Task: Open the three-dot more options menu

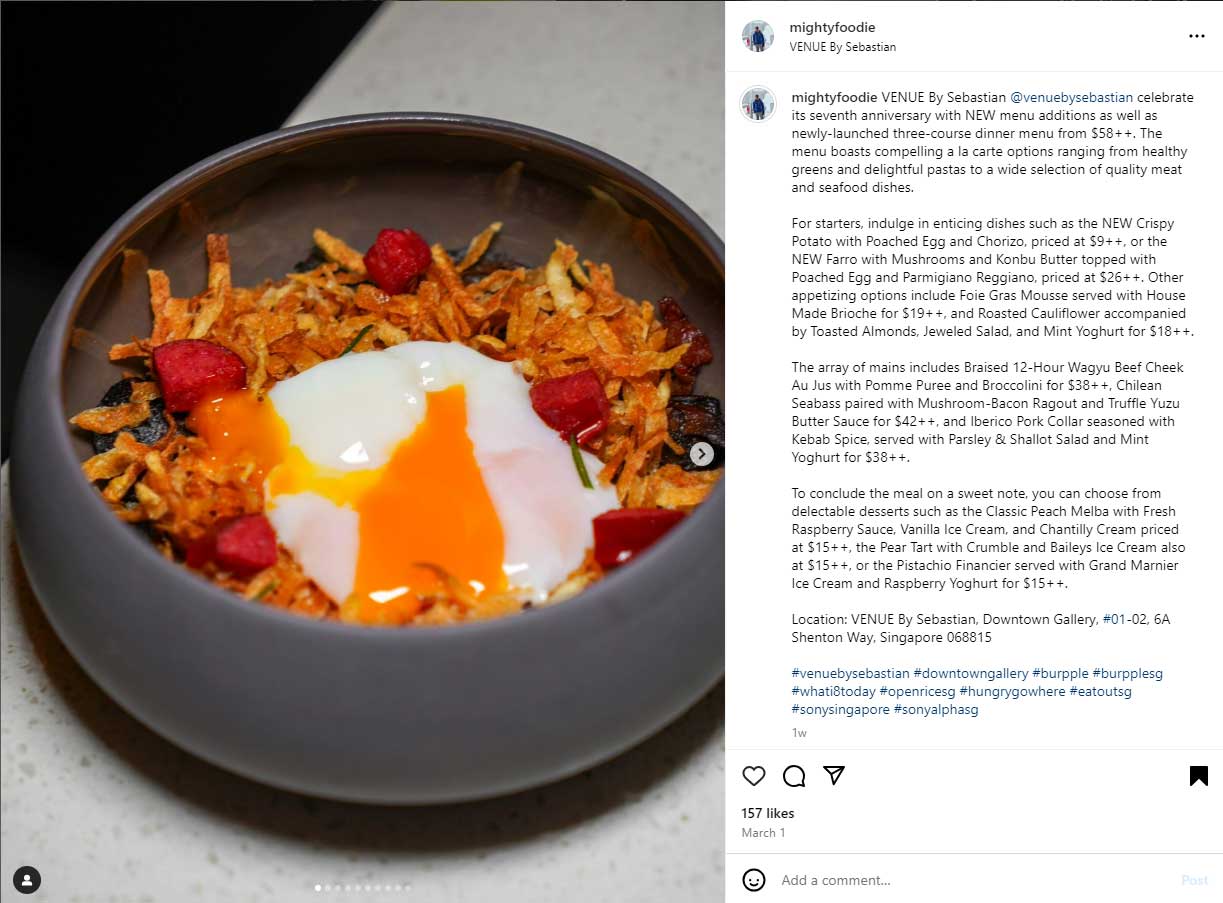Action: (1196, 36)
